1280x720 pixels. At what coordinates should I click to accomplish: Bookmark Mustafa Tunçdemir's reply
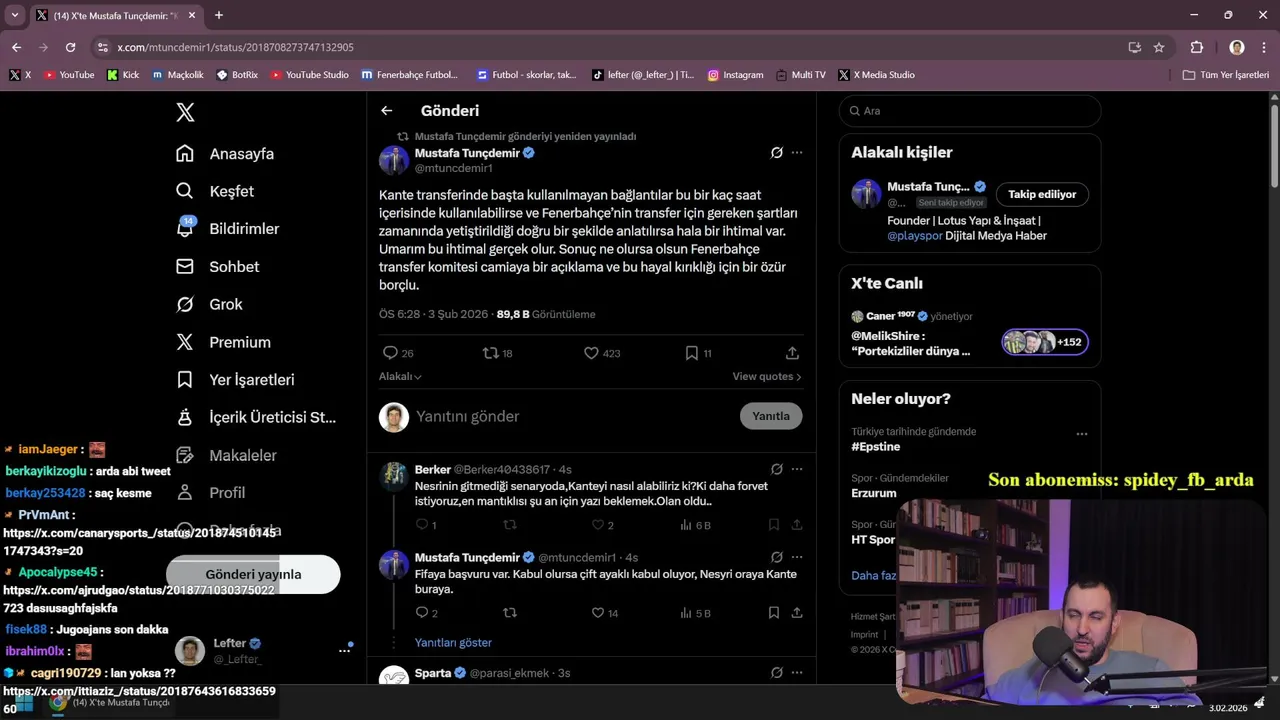point(774,613)
